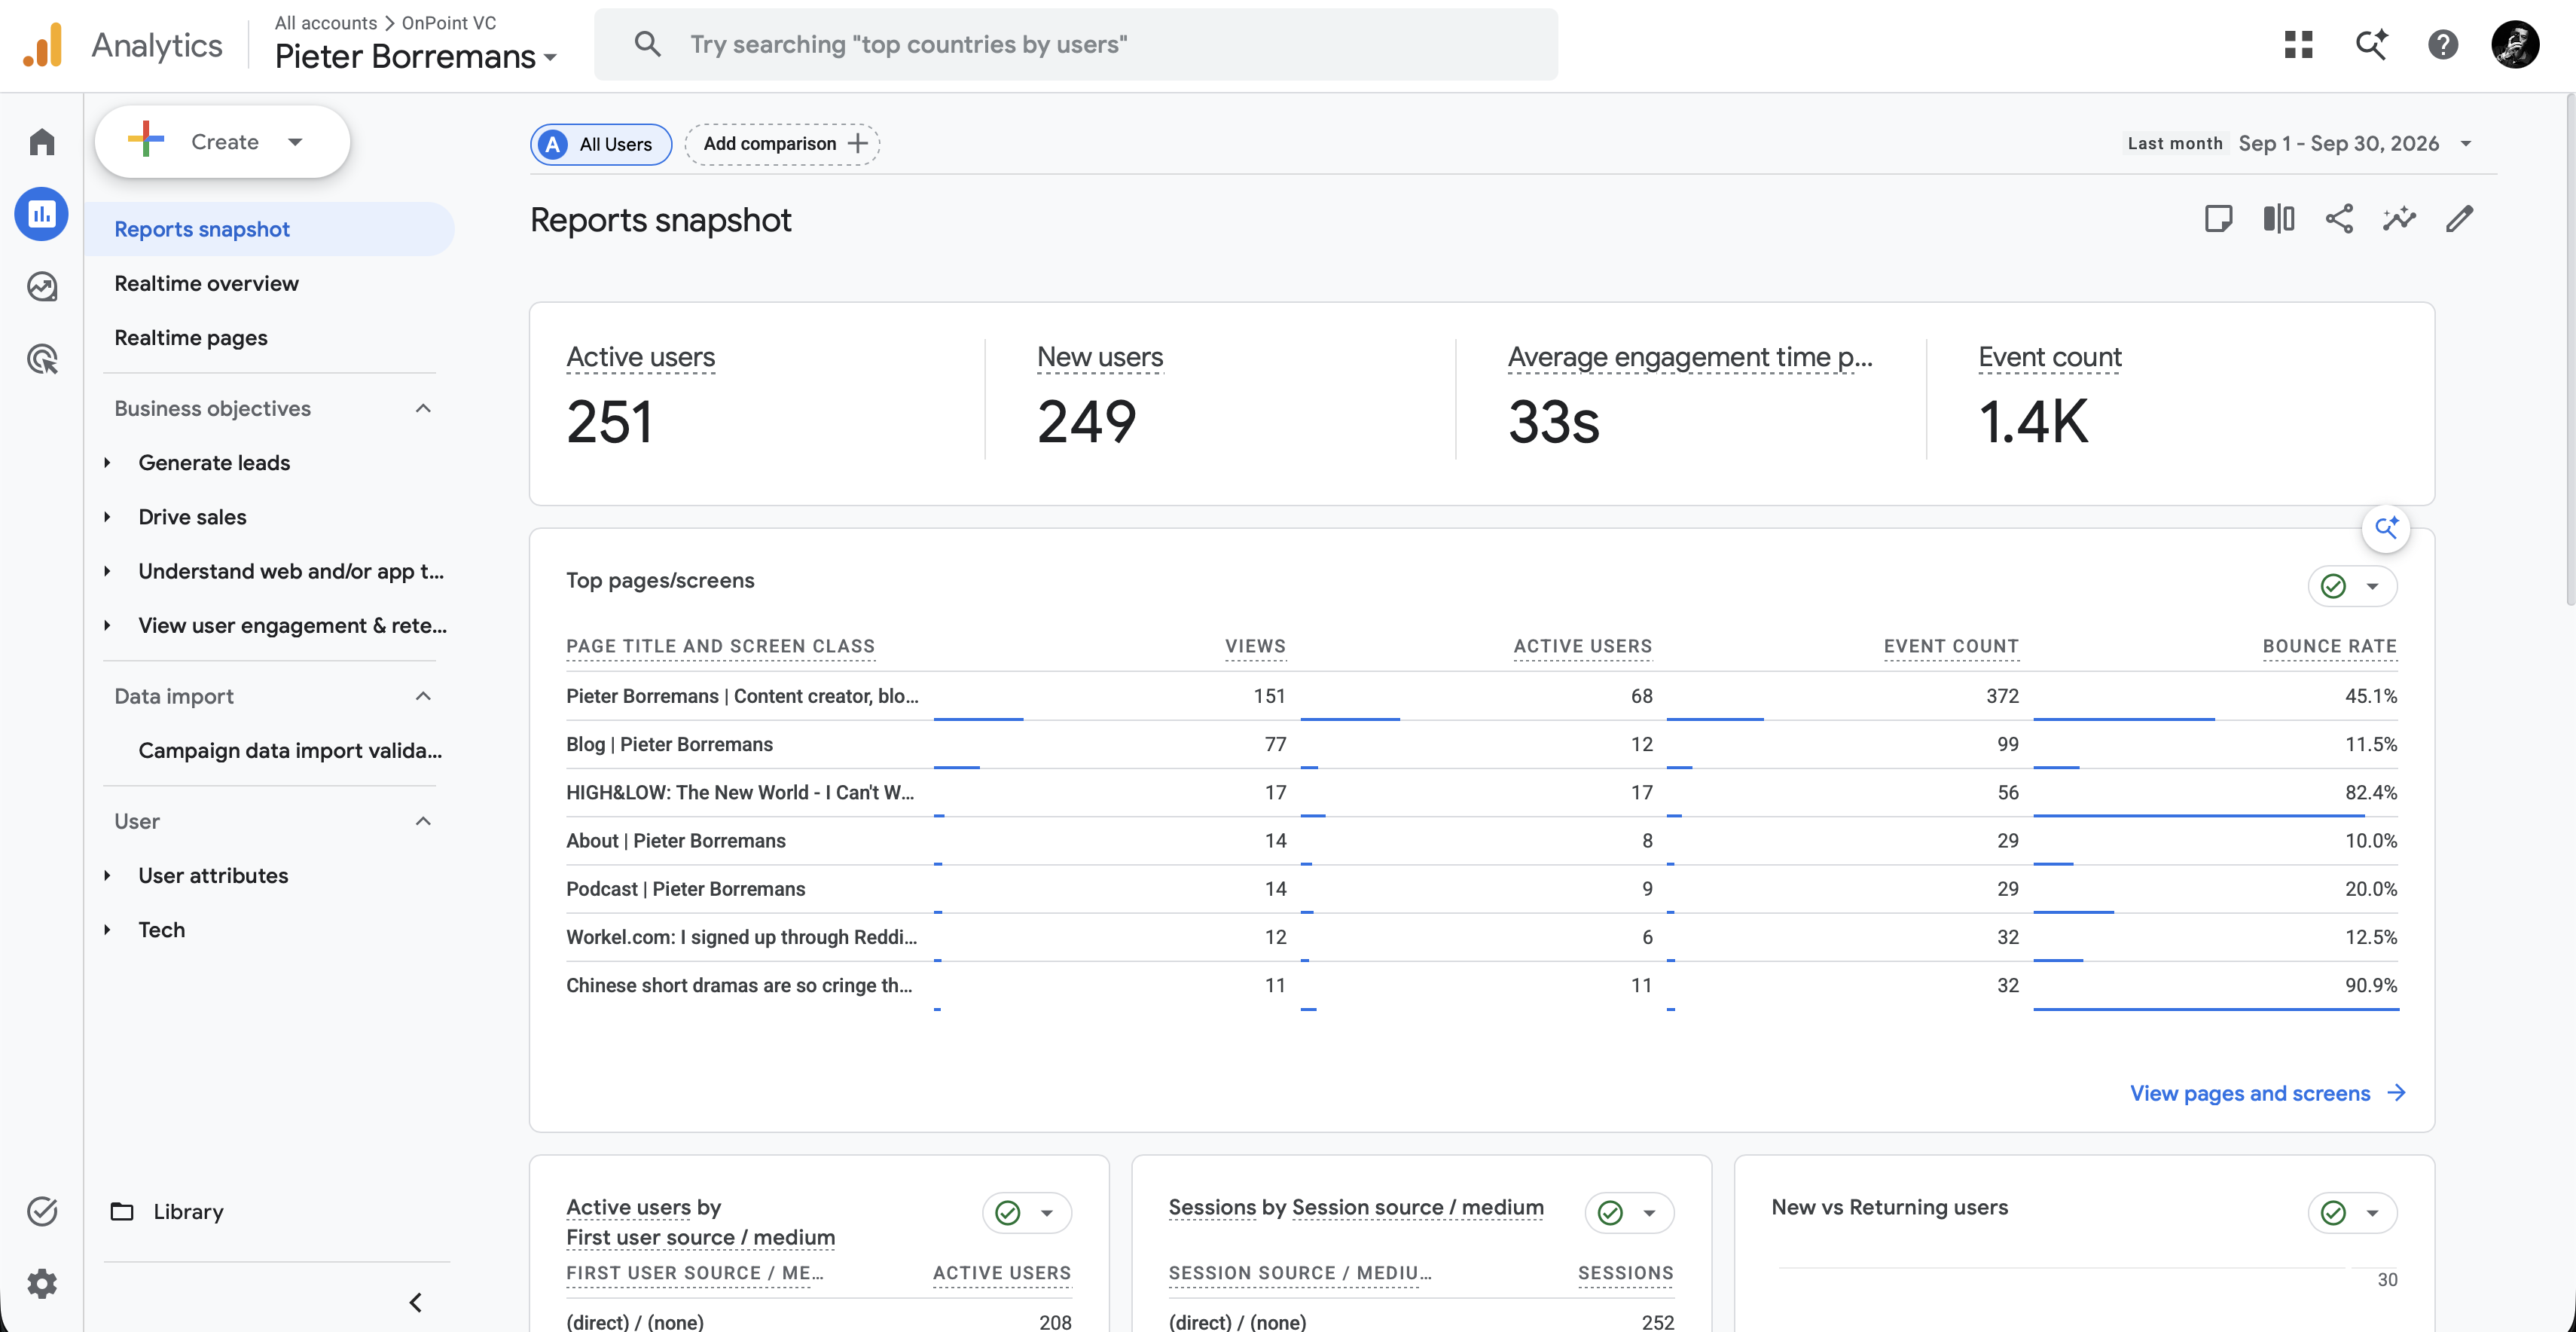
Task: Click the All Users comparison chip
Action: (x=601, y=144)
